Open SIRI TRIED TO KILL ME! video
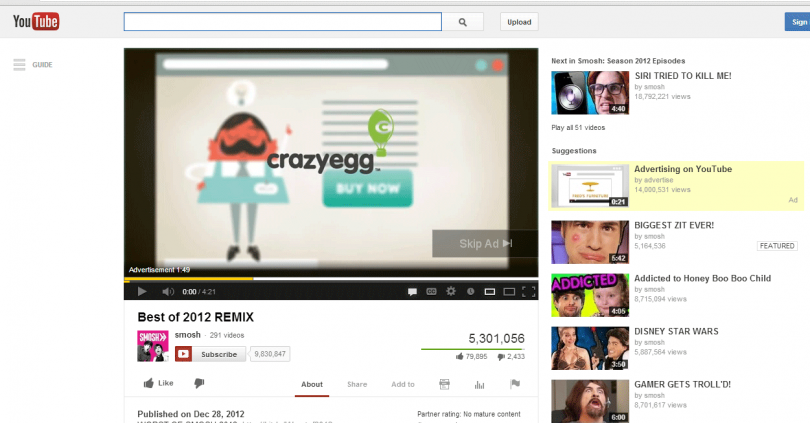The image size is (810, 423). click(x=683, y=76)
